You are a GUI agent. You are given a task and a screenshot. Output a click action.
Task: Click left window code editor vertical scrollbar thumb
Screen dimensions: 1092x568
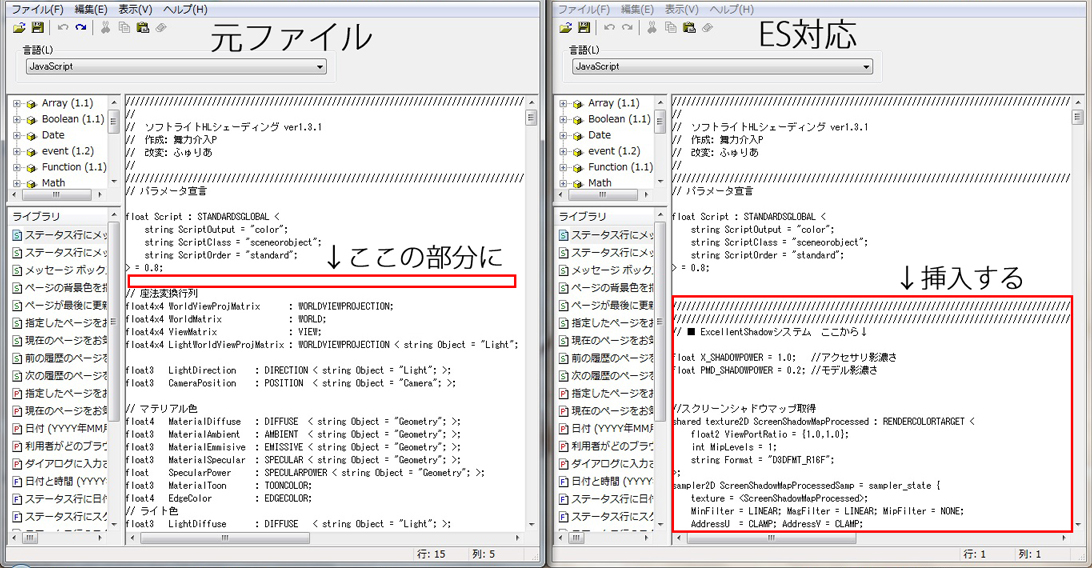tap(531, 118)
